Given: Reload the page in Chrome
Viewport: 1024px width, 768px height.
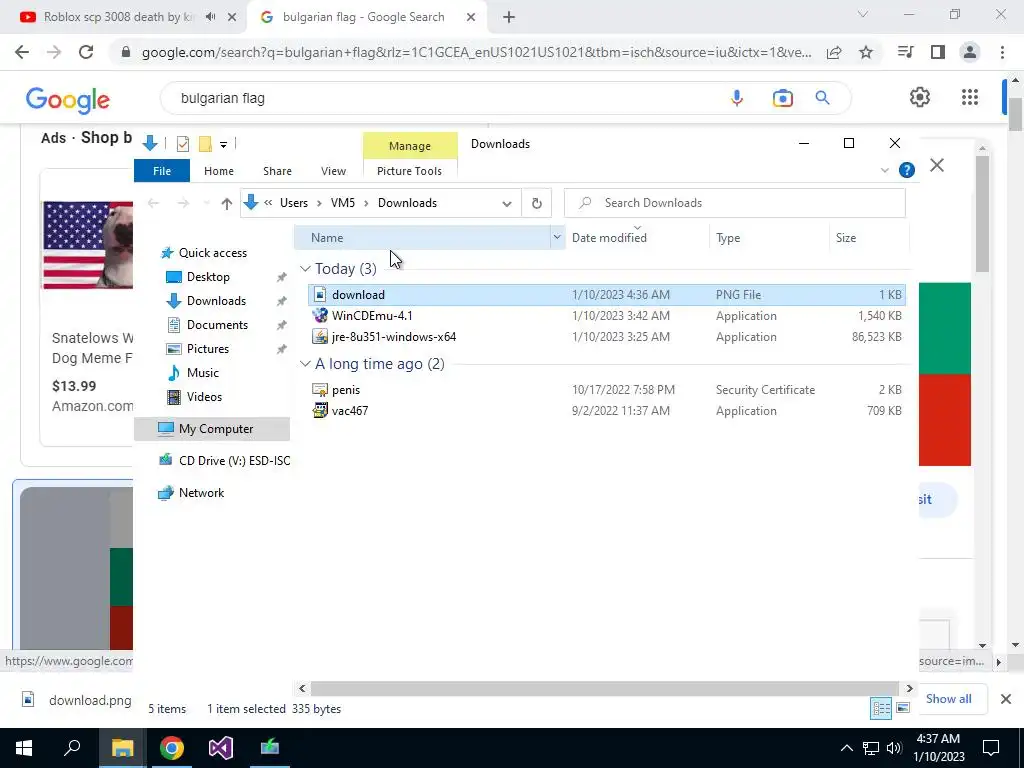Looking at the screenshot, I should click(x=86, y=52).
